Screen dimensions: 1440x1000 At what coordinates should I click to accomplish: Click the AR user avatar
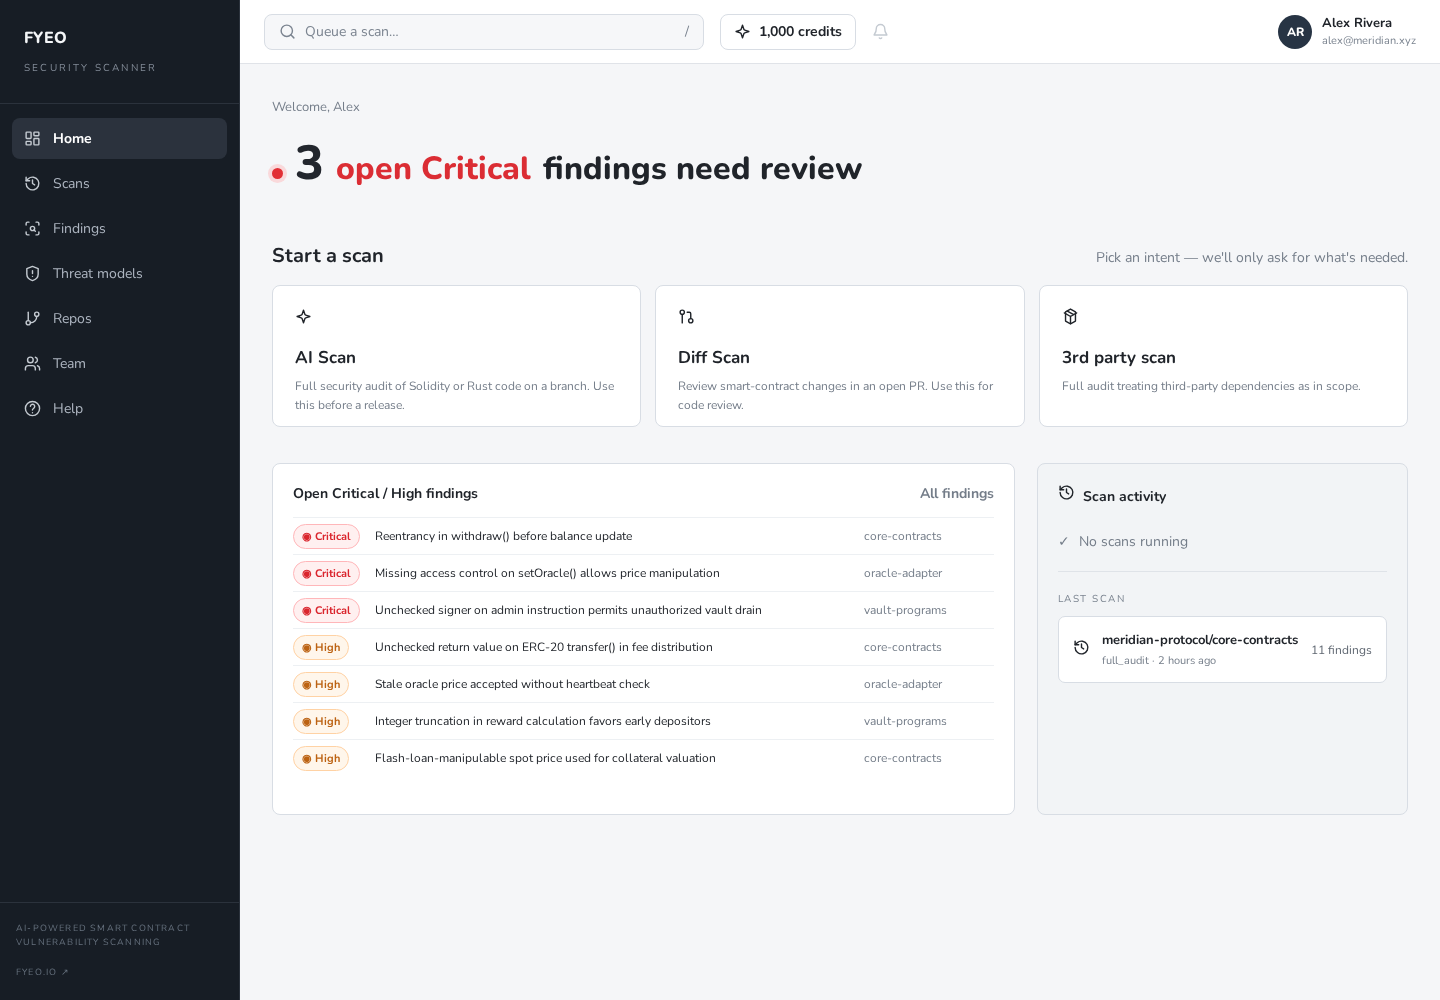1295,32
